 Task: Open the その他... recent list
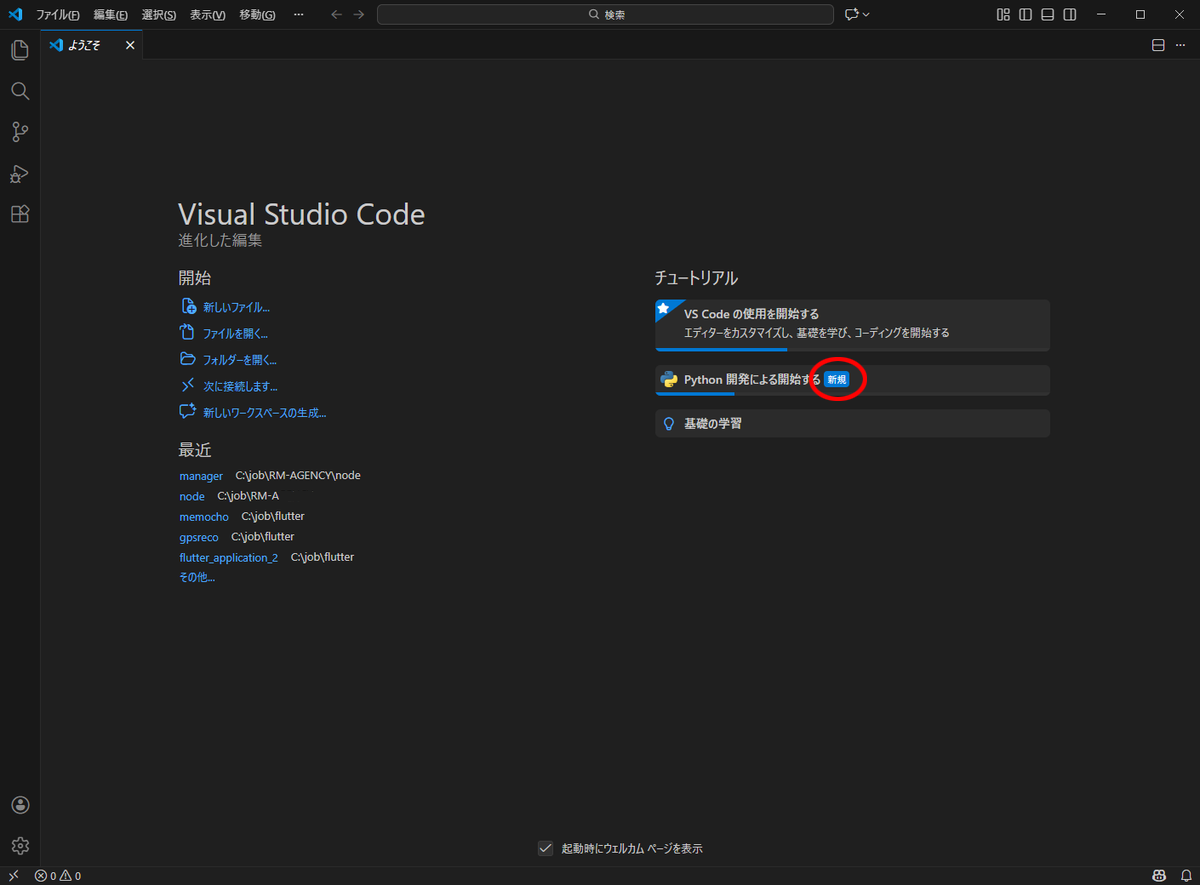[197, 577]
